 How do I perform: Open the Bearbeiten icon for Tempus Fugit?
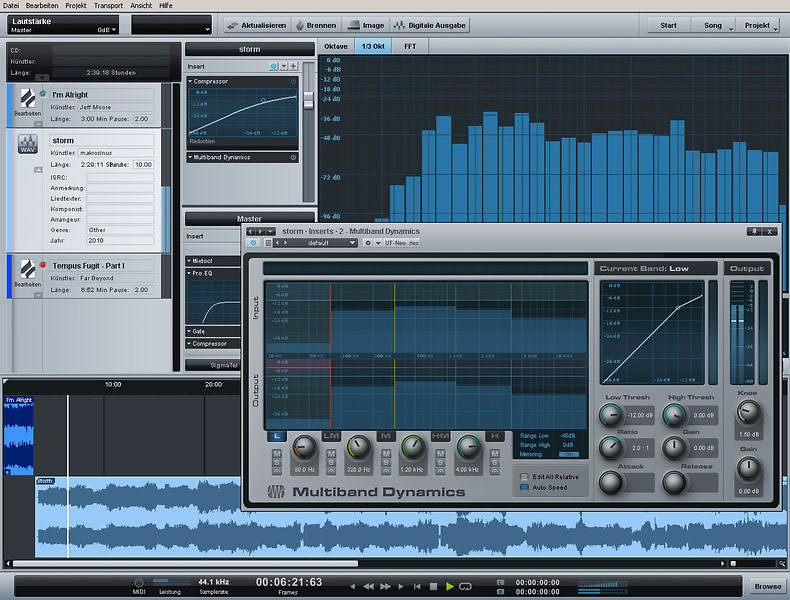[x=27, y=269]
